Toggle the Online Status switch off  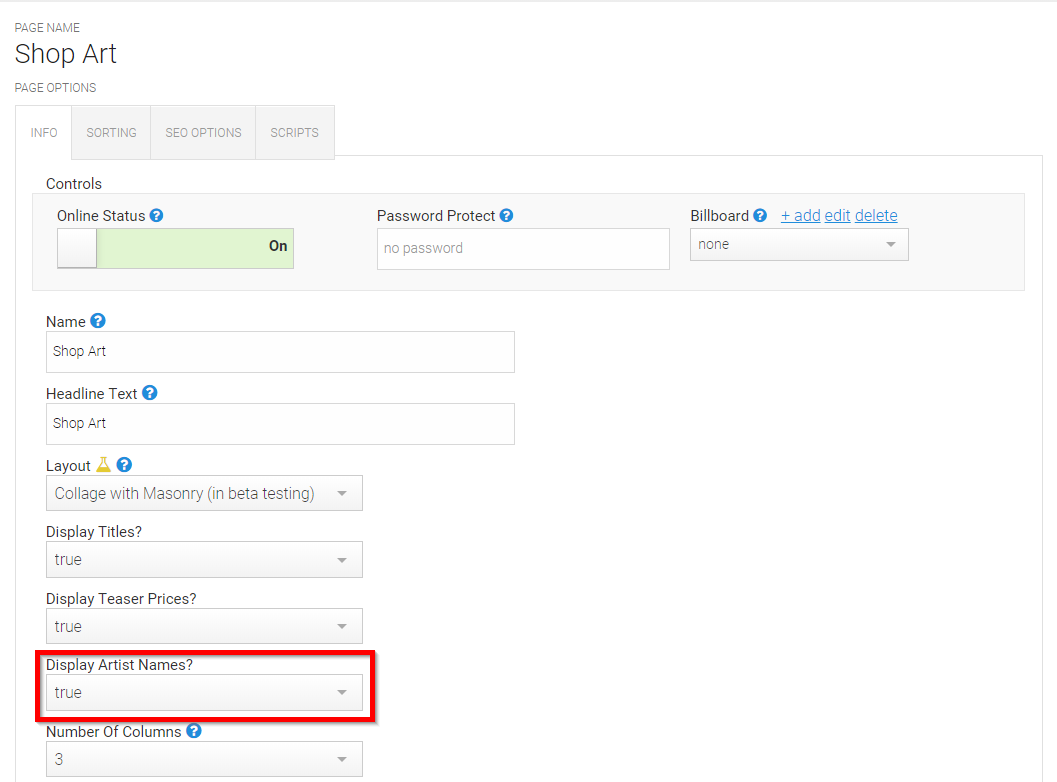175,248
